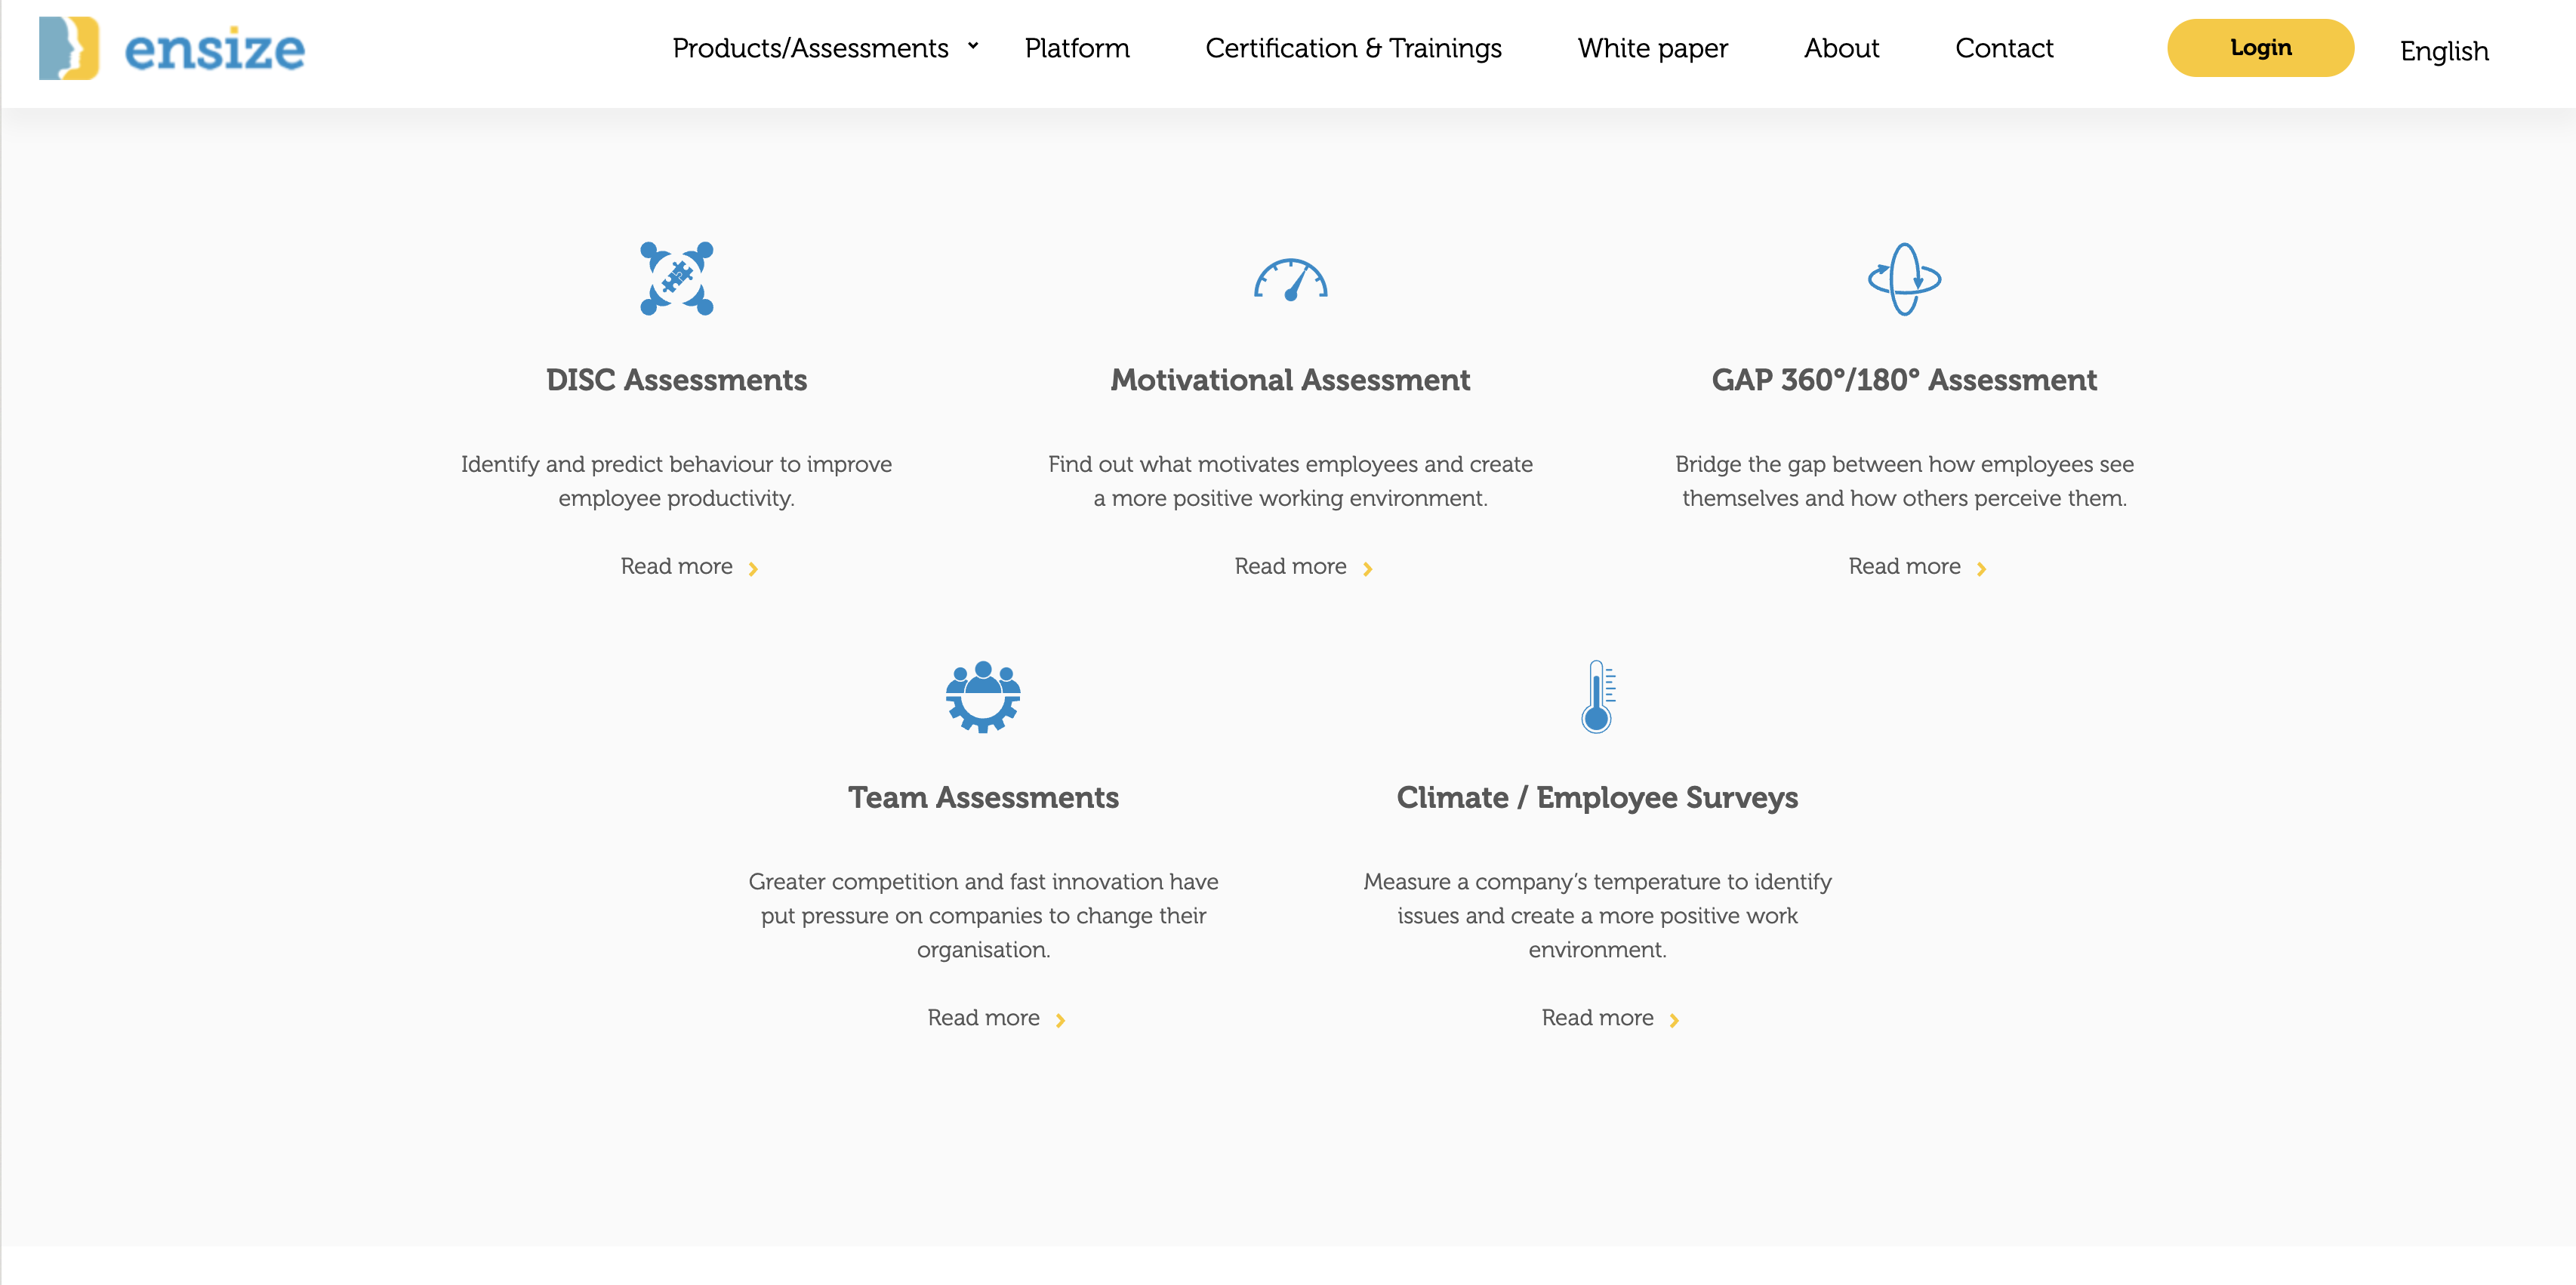
Task: Click the ensize logo
Action: coord(172,48)
